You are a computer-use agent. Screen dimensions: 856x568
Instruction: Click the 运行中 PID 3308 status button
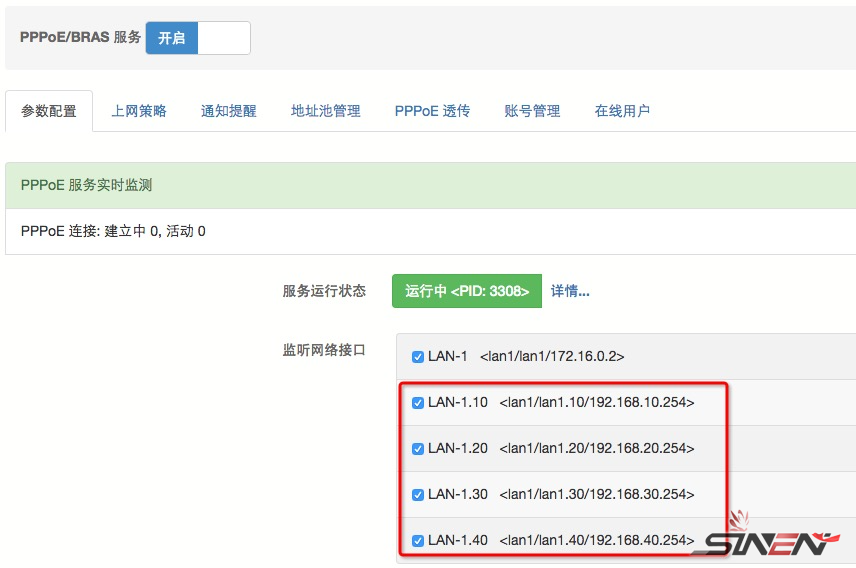(x=467, y=291)
